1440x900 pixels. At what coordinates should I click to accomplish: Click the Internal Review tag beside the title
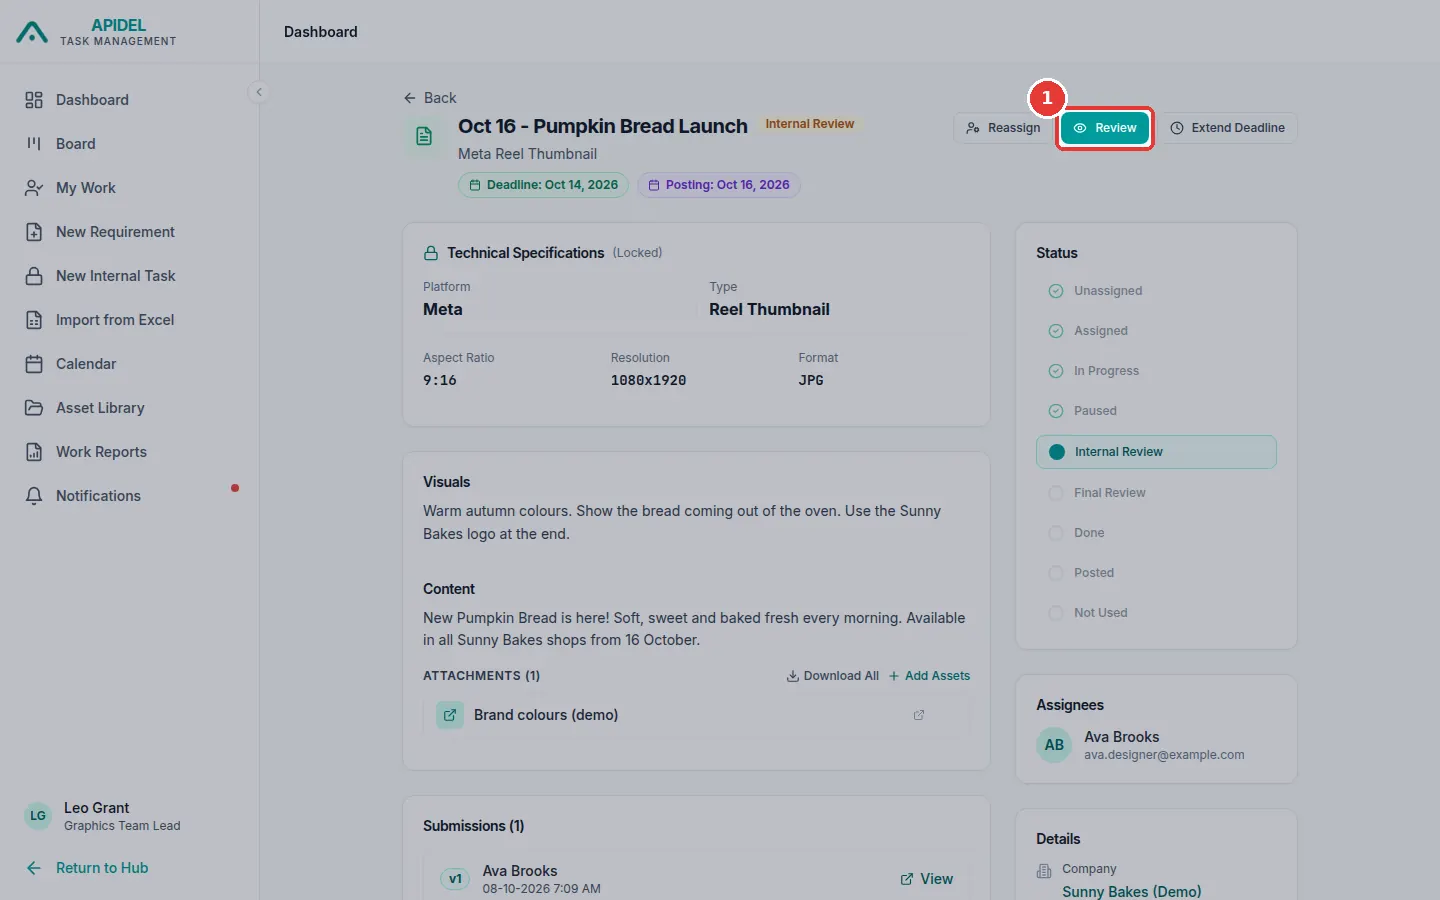pyautogui.click(x=810, y=124)
